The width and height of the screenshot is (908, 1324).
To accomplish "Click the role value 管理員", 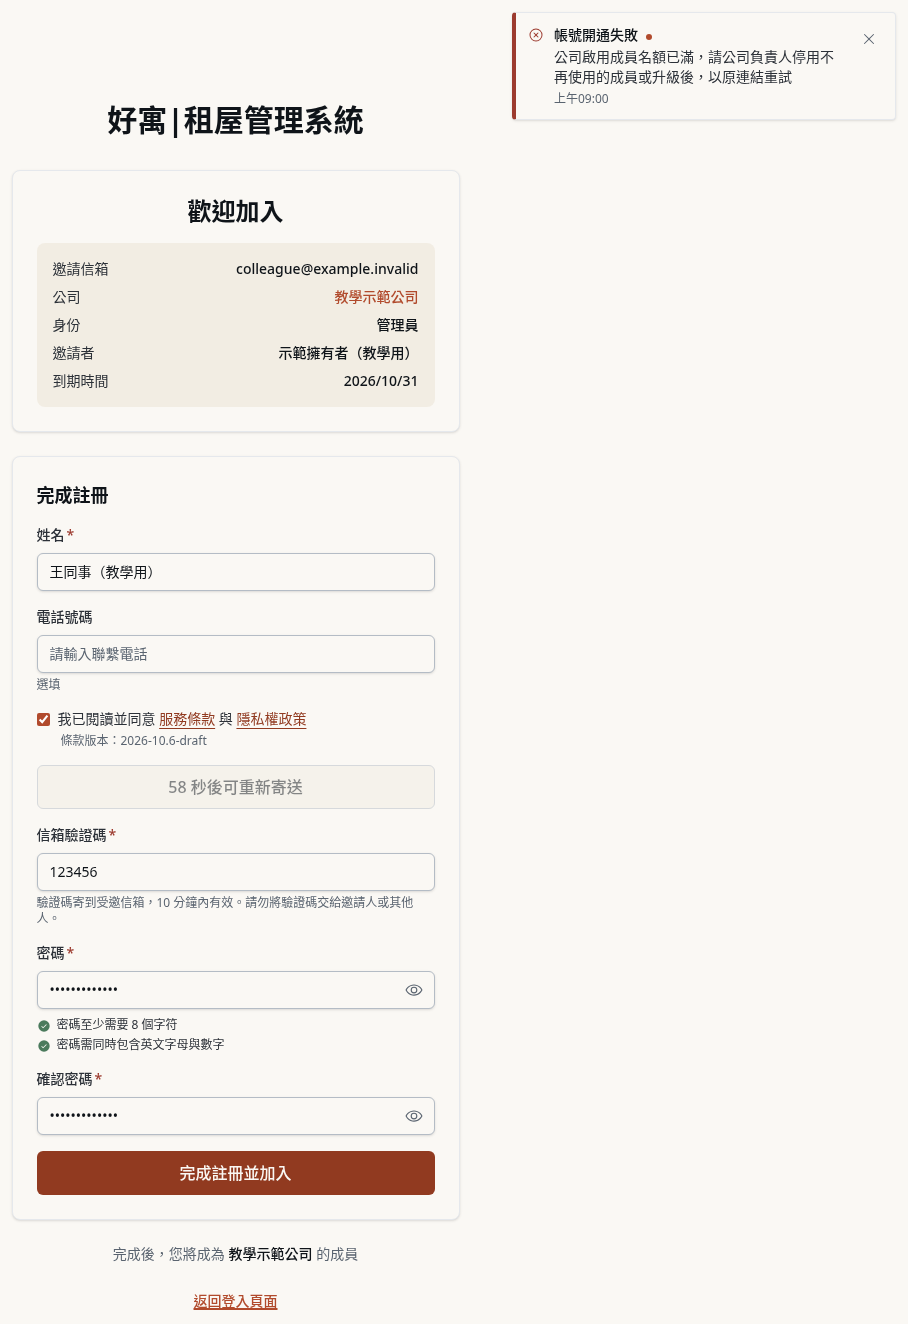I will [397, 325].
